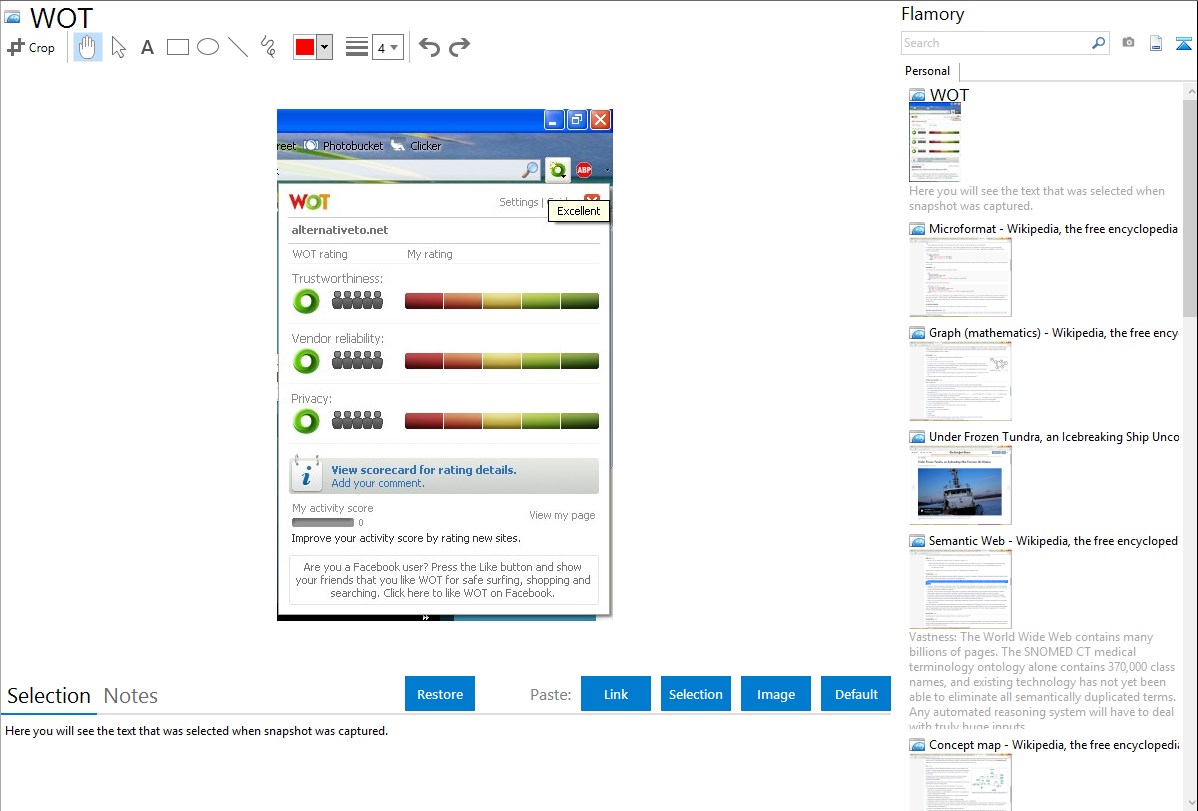Open the line width dropdown showing 4

387,47
